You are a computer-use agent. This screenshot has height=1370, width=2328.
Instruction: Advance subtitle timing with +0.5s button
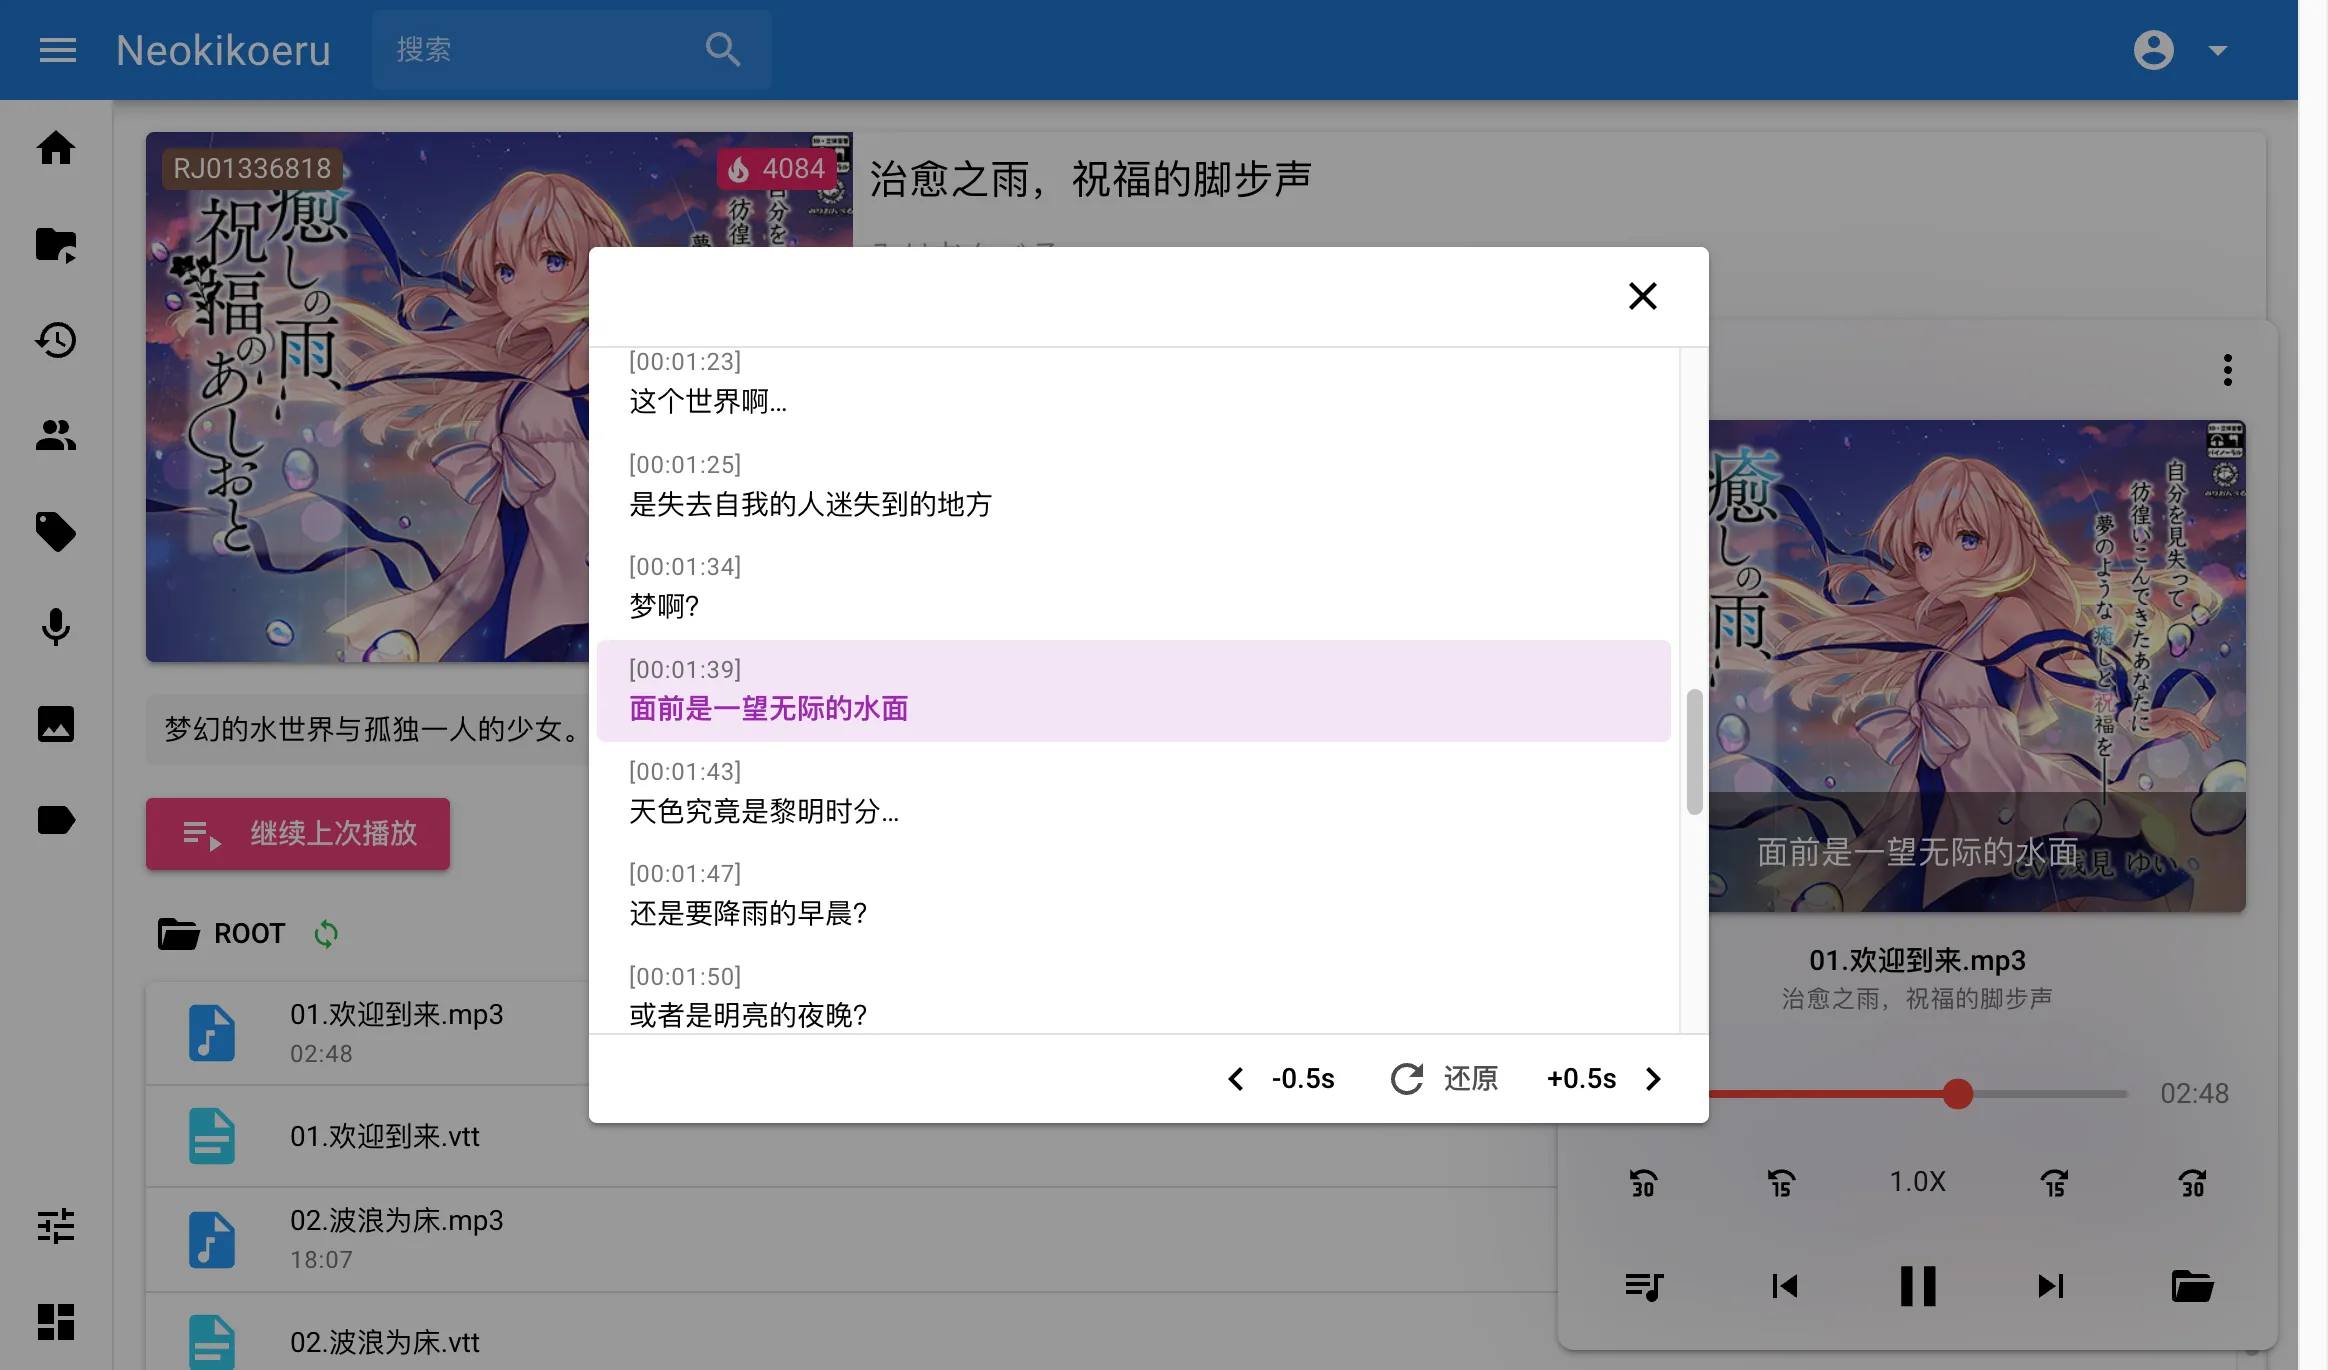[1580, 1079]
